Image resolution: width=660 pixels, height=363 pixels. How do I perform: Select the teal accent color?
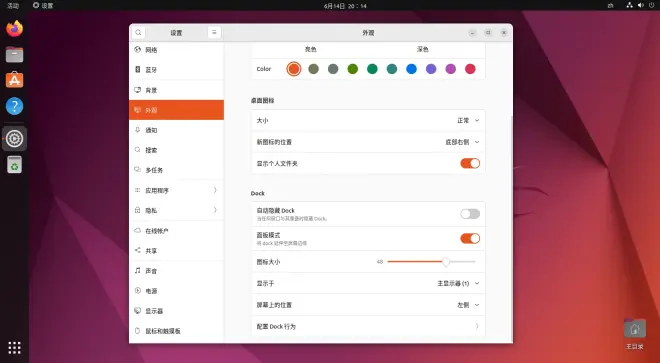392,69
